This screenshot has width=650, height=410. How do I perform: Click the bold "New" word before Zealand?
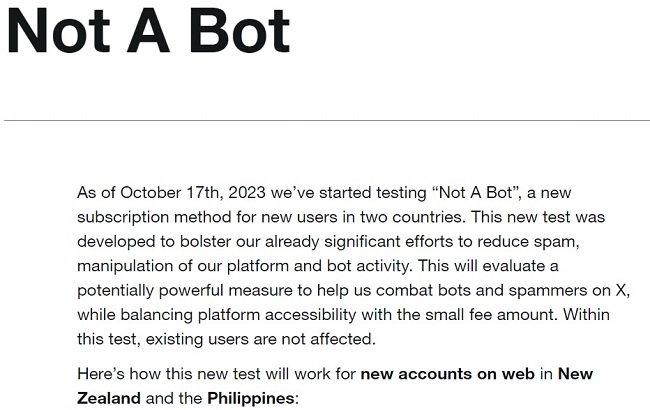coord(575,374)
